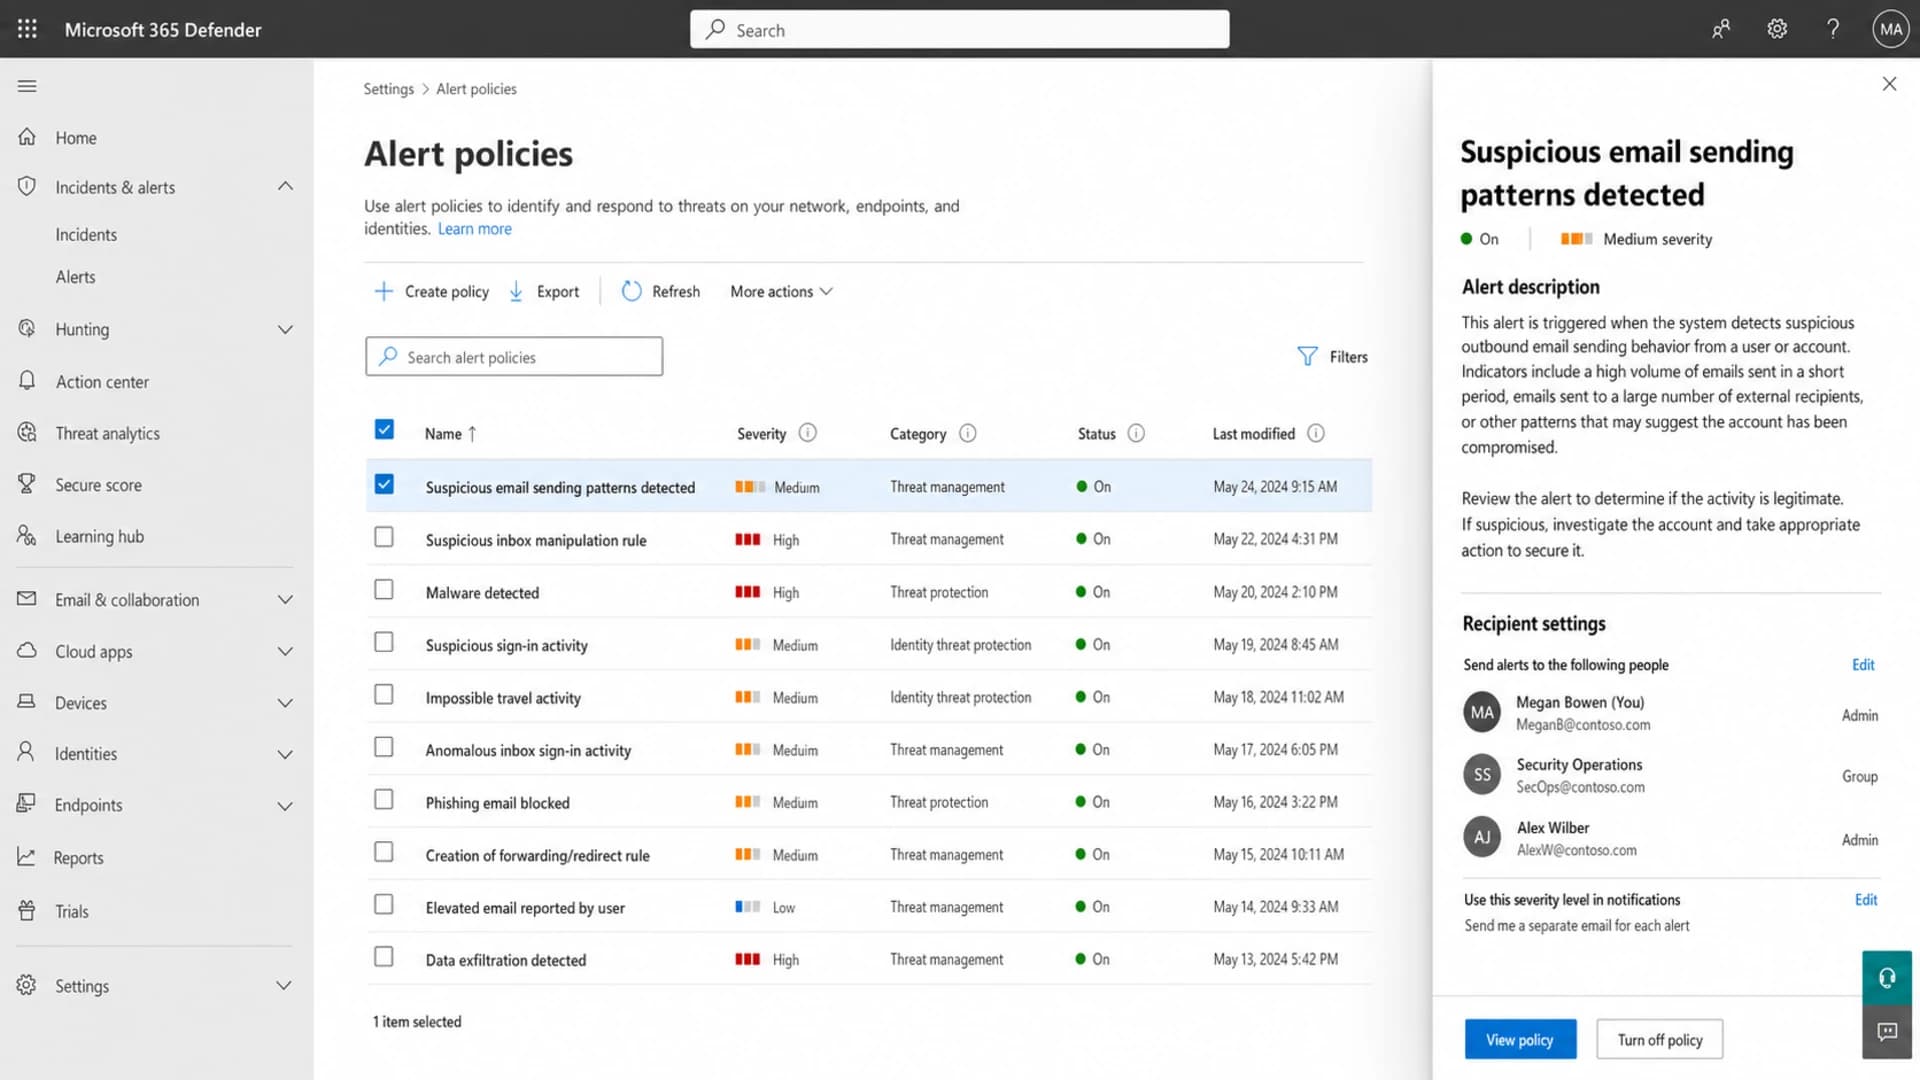Sort by the Name column header
Screen dimensions: 1920x1080
tap(450, 433)
